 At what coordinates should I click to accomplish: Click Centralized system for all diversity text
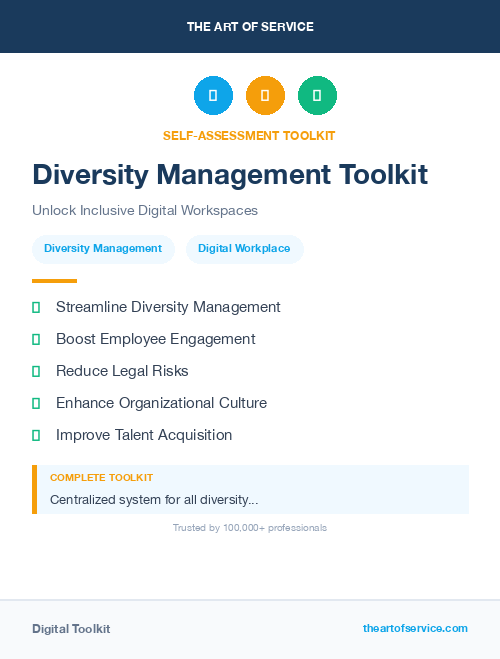pyautogui.click(x=154, y=500)
